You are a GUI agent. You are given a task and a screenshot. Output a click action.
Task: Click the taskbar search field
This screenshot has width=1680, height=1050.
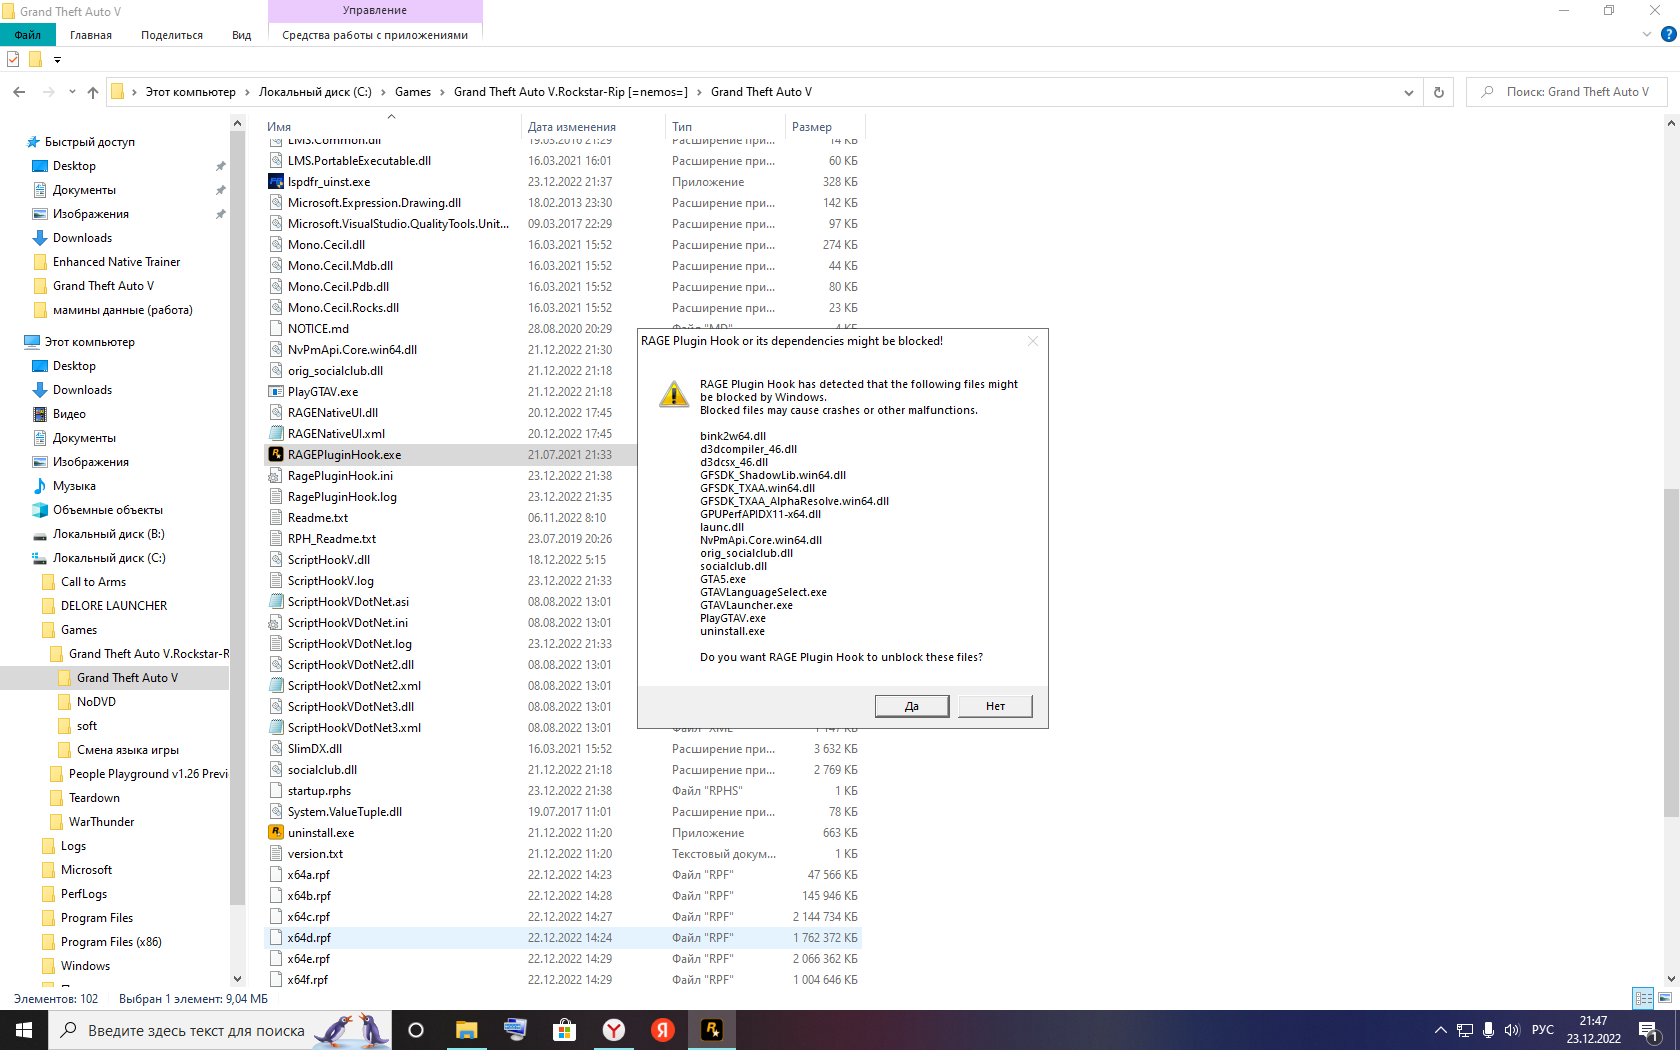click(x=220, y=1030)
